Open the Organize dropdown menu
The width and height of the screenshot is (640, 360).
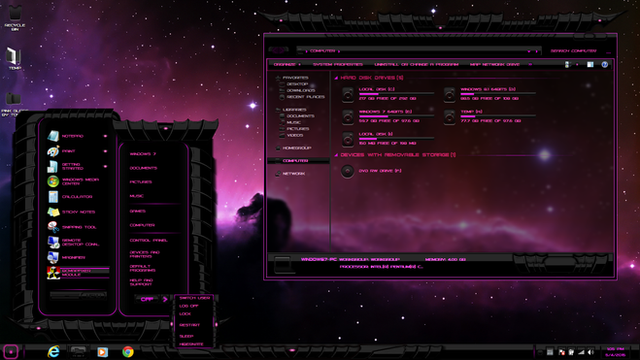click(287, 64)
